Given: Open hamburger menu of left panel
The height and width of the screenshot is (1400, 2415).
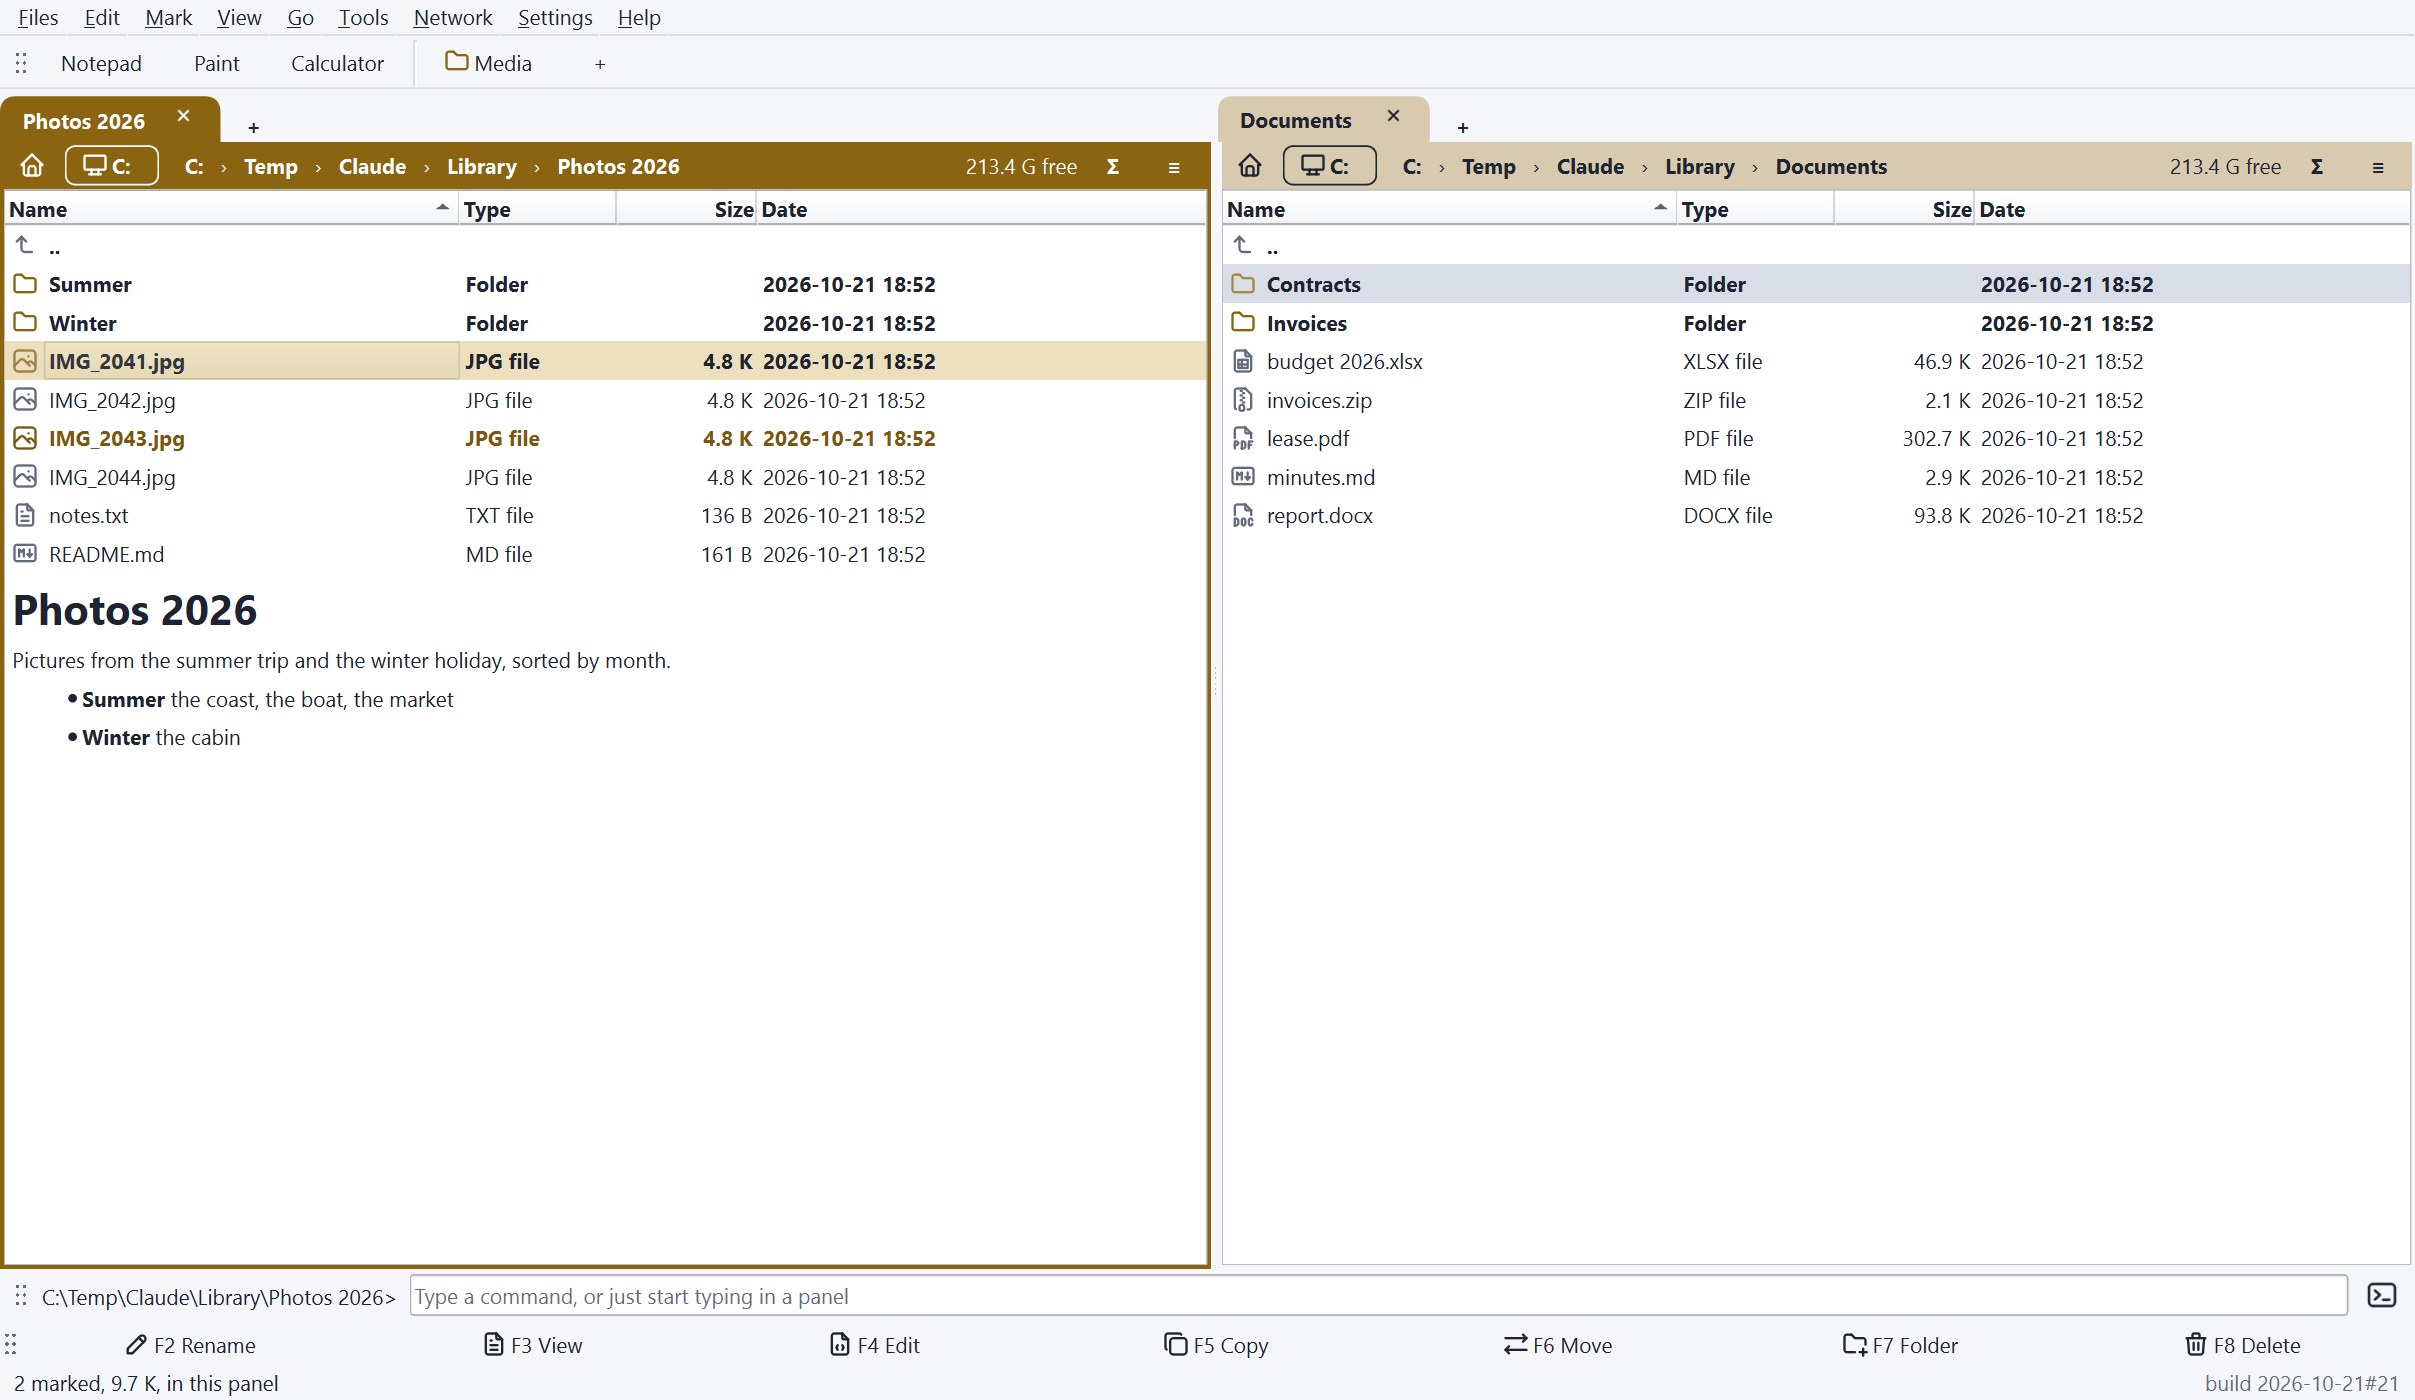Looking at the screenshot, I should 1174,167.
